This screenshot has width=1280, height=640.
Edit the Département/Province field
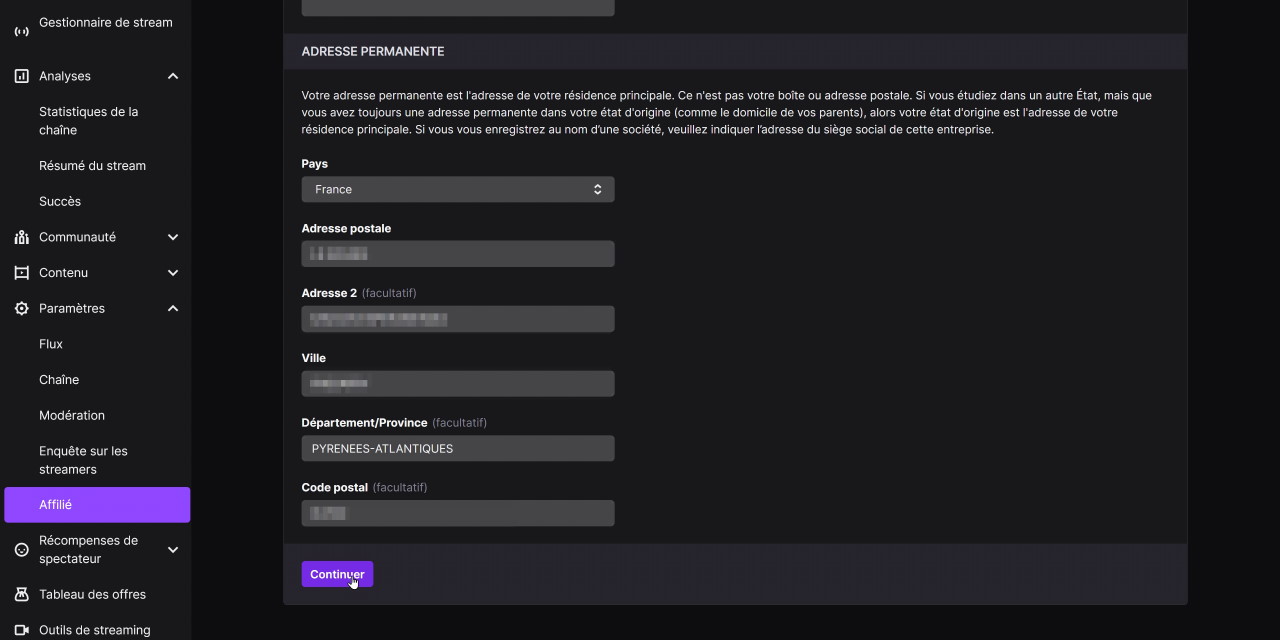tap(457, 449)
